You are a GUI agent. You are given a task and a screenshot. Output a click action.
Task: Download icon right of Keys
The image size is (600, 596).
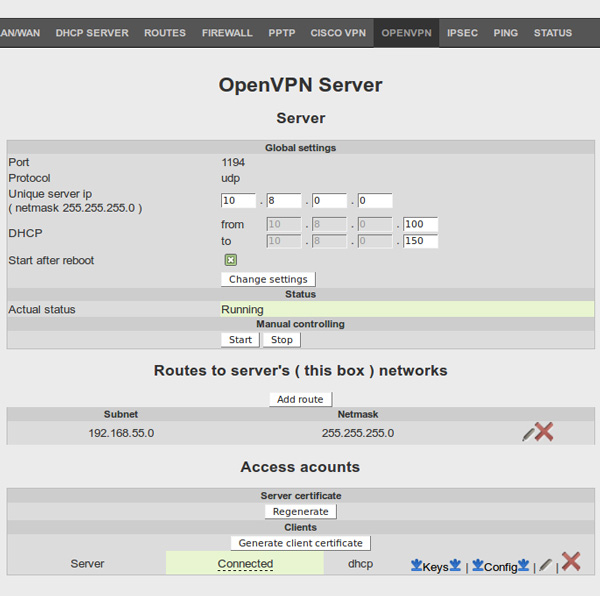[455, 565]
